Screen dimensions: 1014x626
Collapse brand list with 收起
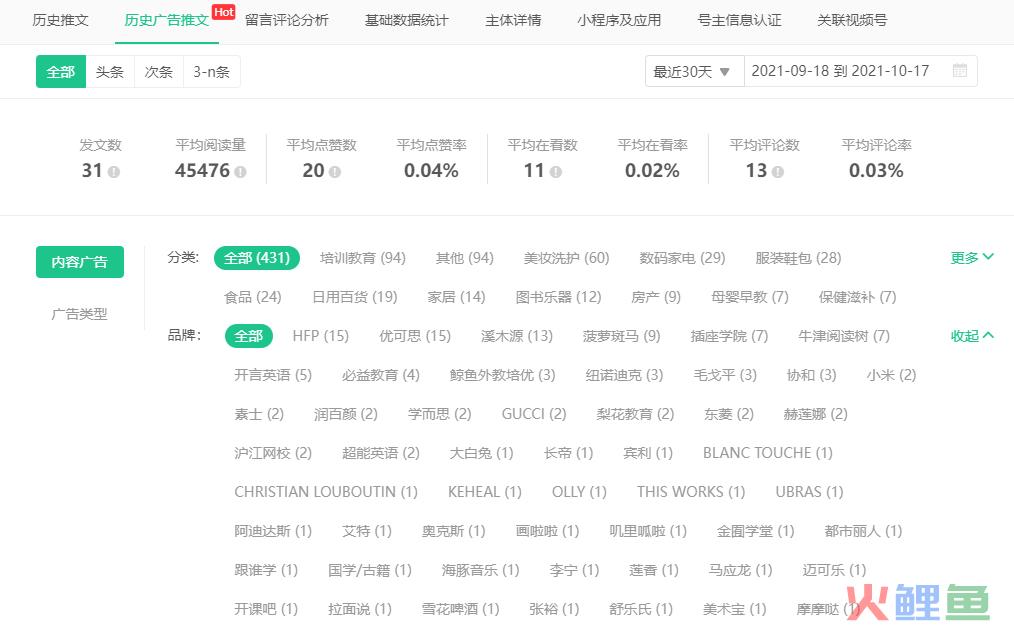(x=971, y=336)
